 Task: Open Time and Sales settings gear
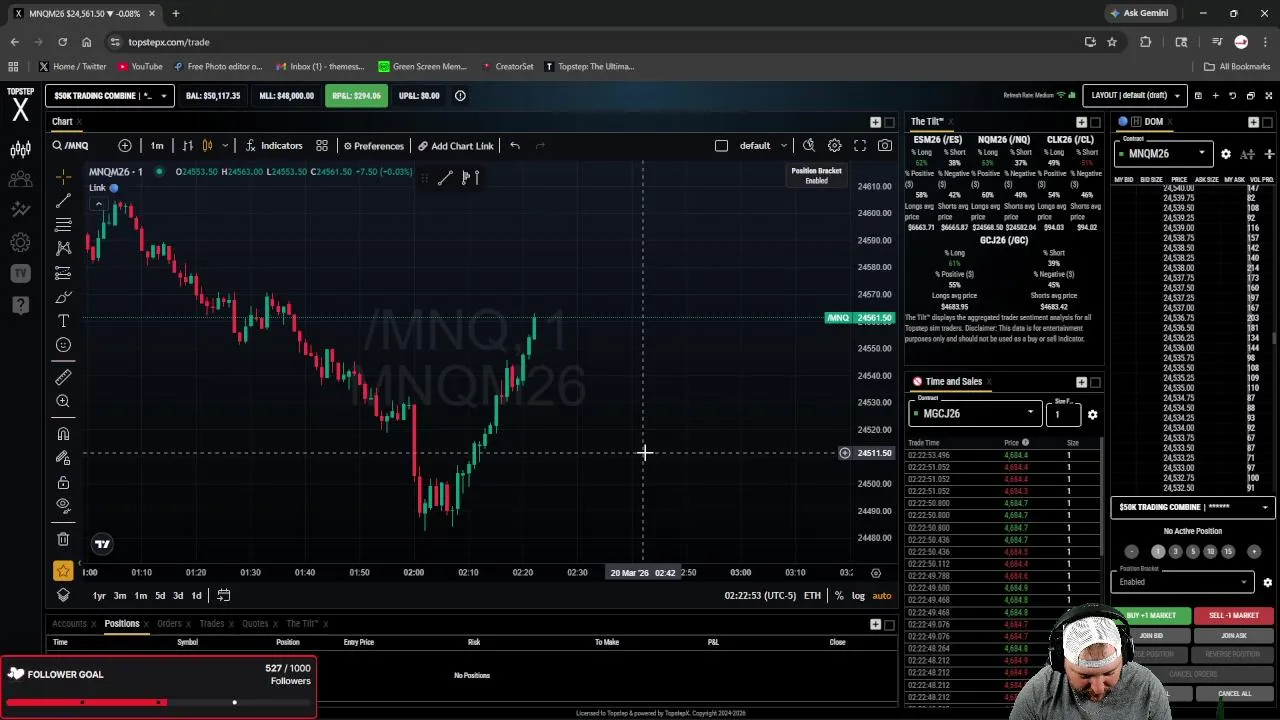click(1092, 414)
